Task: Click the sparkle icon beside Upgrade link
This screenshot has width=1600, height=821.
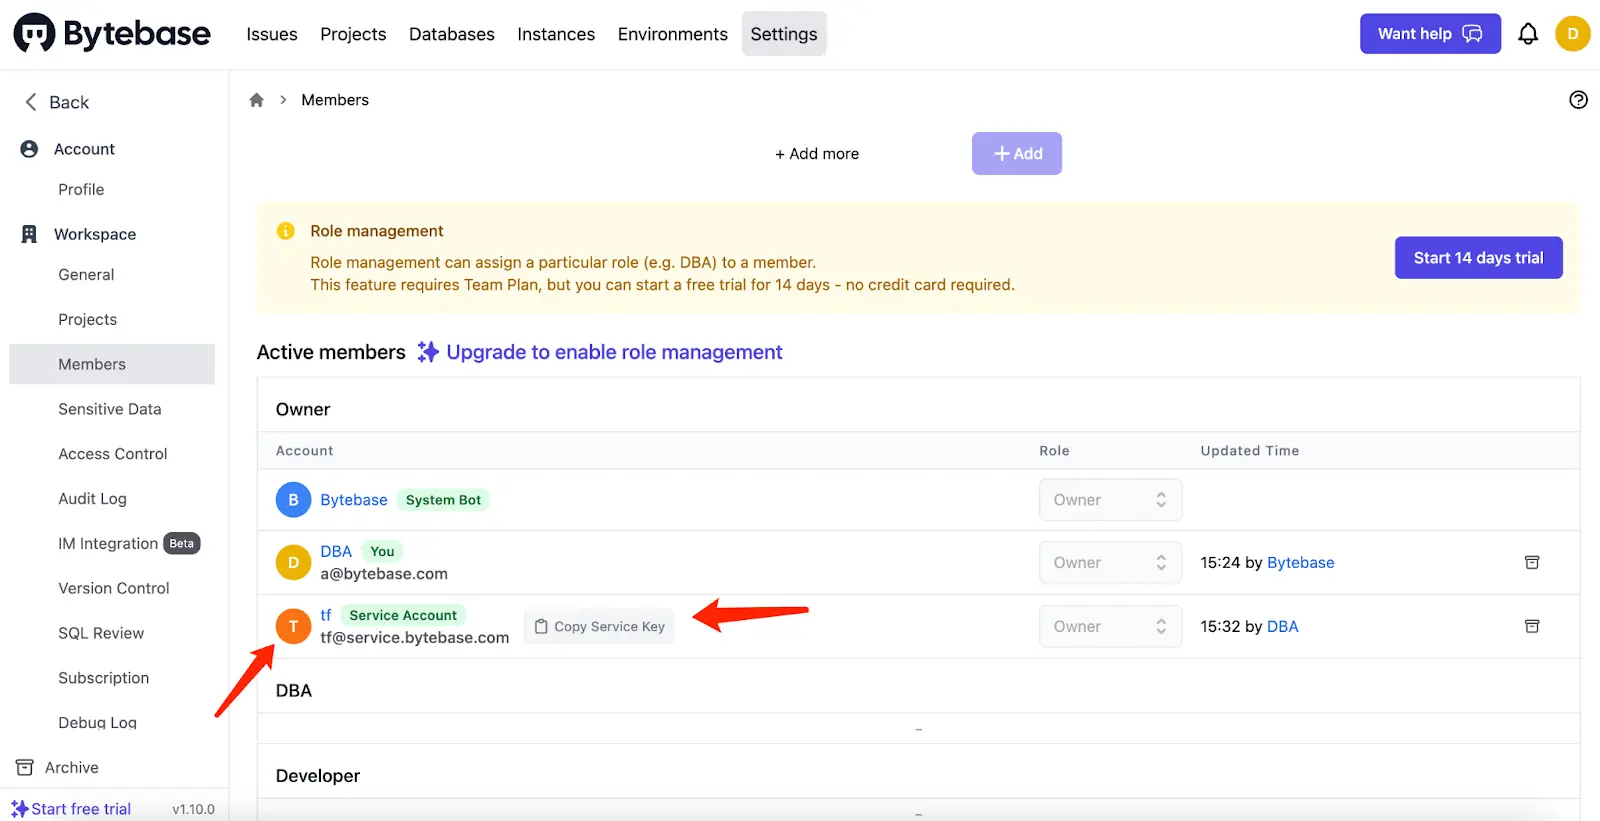Action: [x=428, y=352]
